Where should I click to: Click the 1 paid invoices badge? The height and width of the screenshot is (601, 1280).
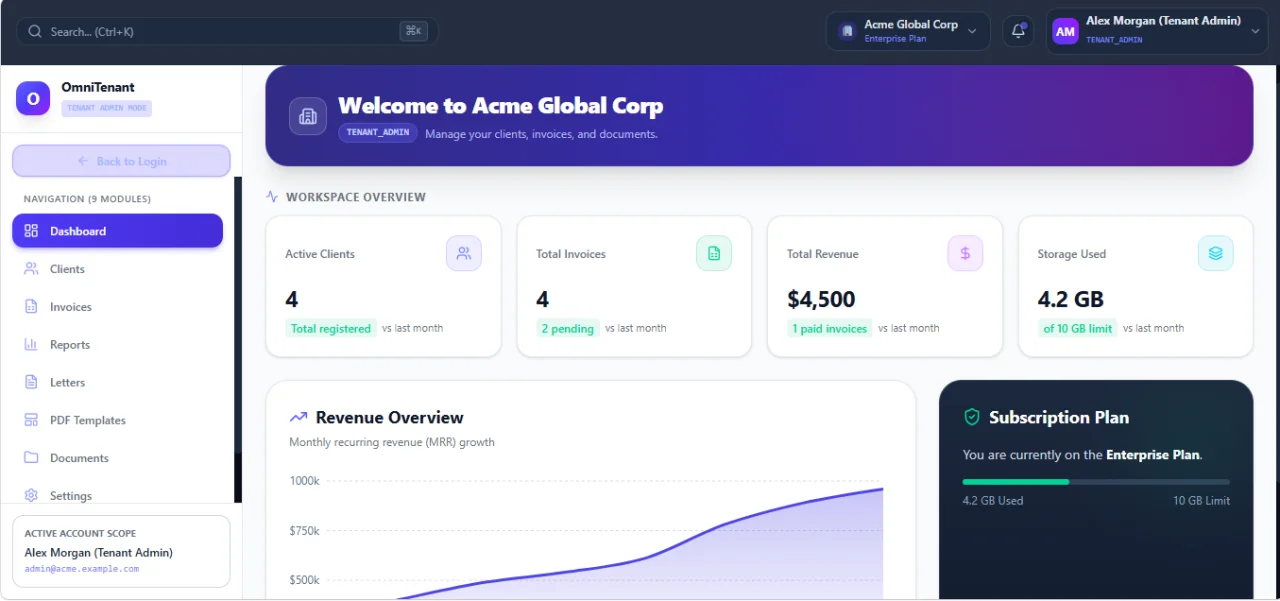(830, 328)
